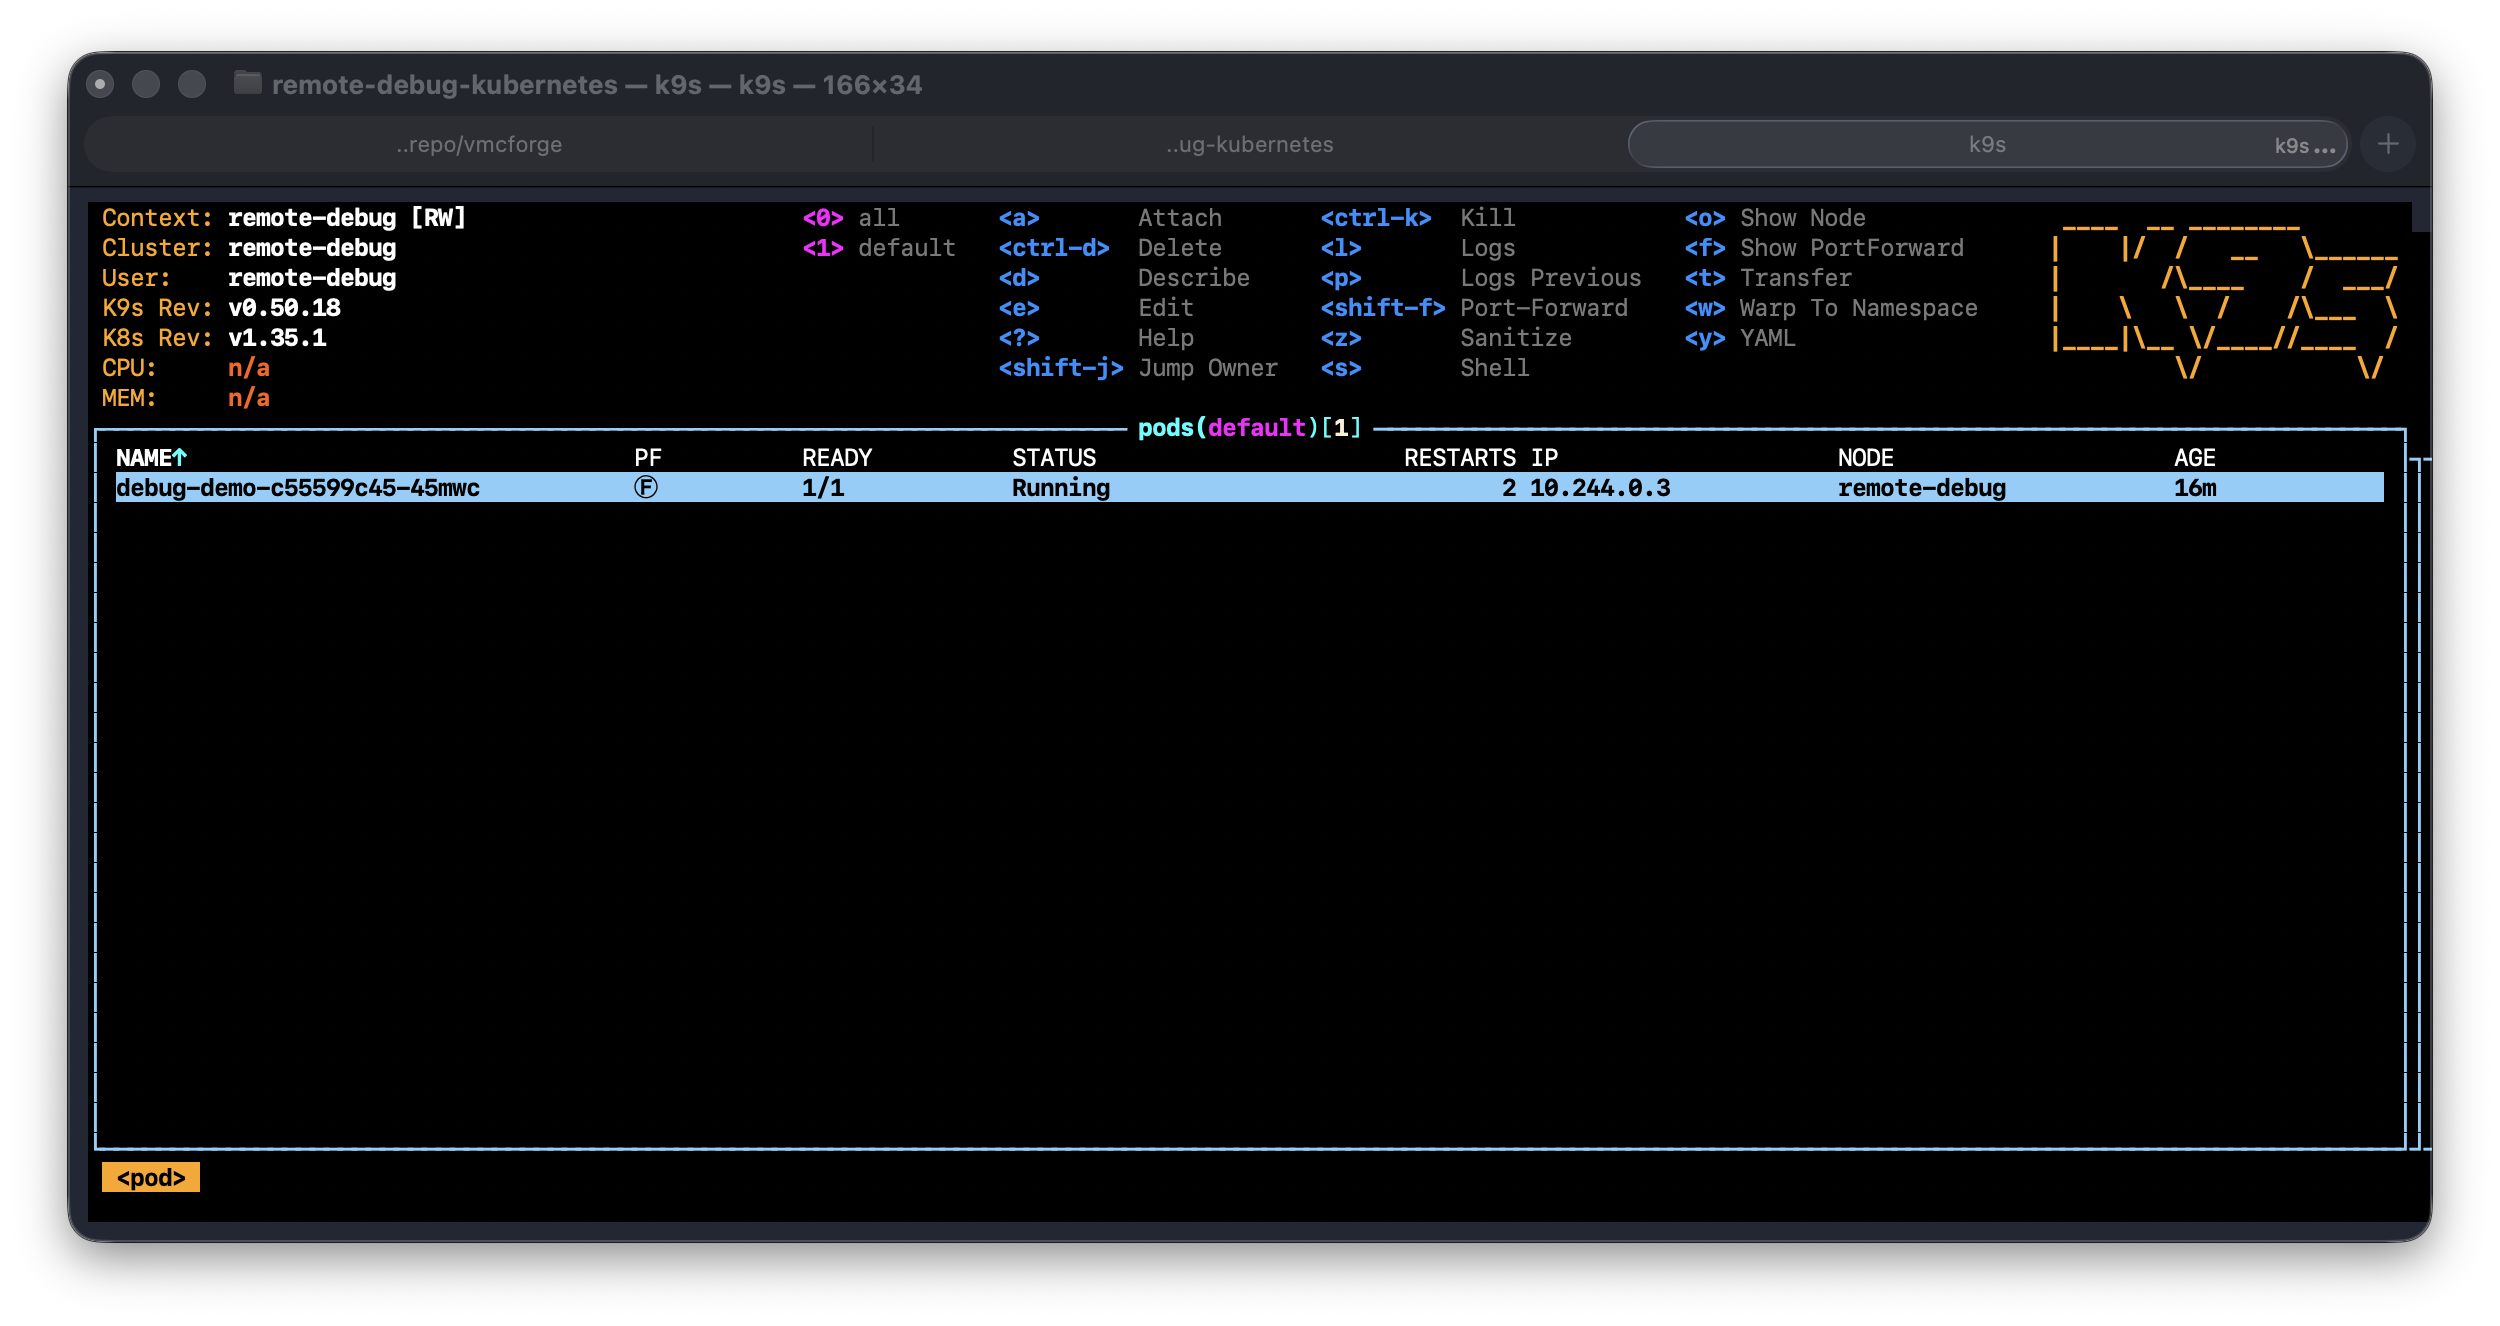Click the 1/1 ready cell

click(823, 488)
